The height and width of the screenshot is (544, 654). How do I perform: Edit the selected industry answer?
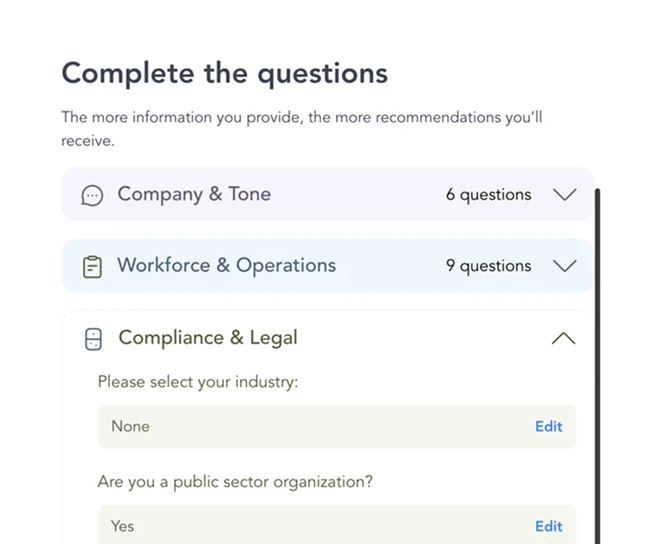click(548, 426)
